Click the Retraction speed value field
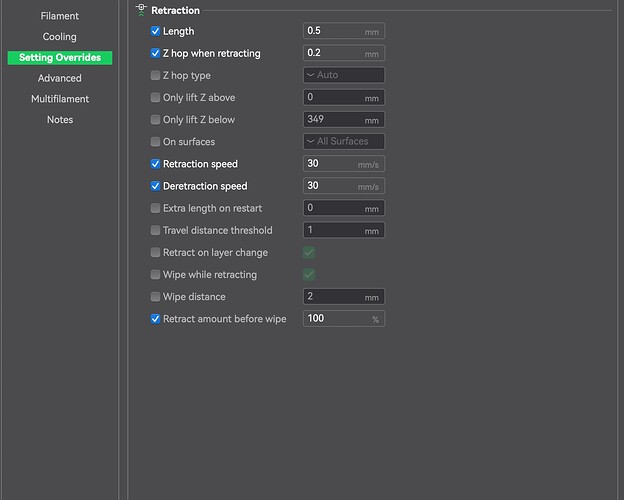The width and height of the screenshot is (624, 500). tap(329, 164)
